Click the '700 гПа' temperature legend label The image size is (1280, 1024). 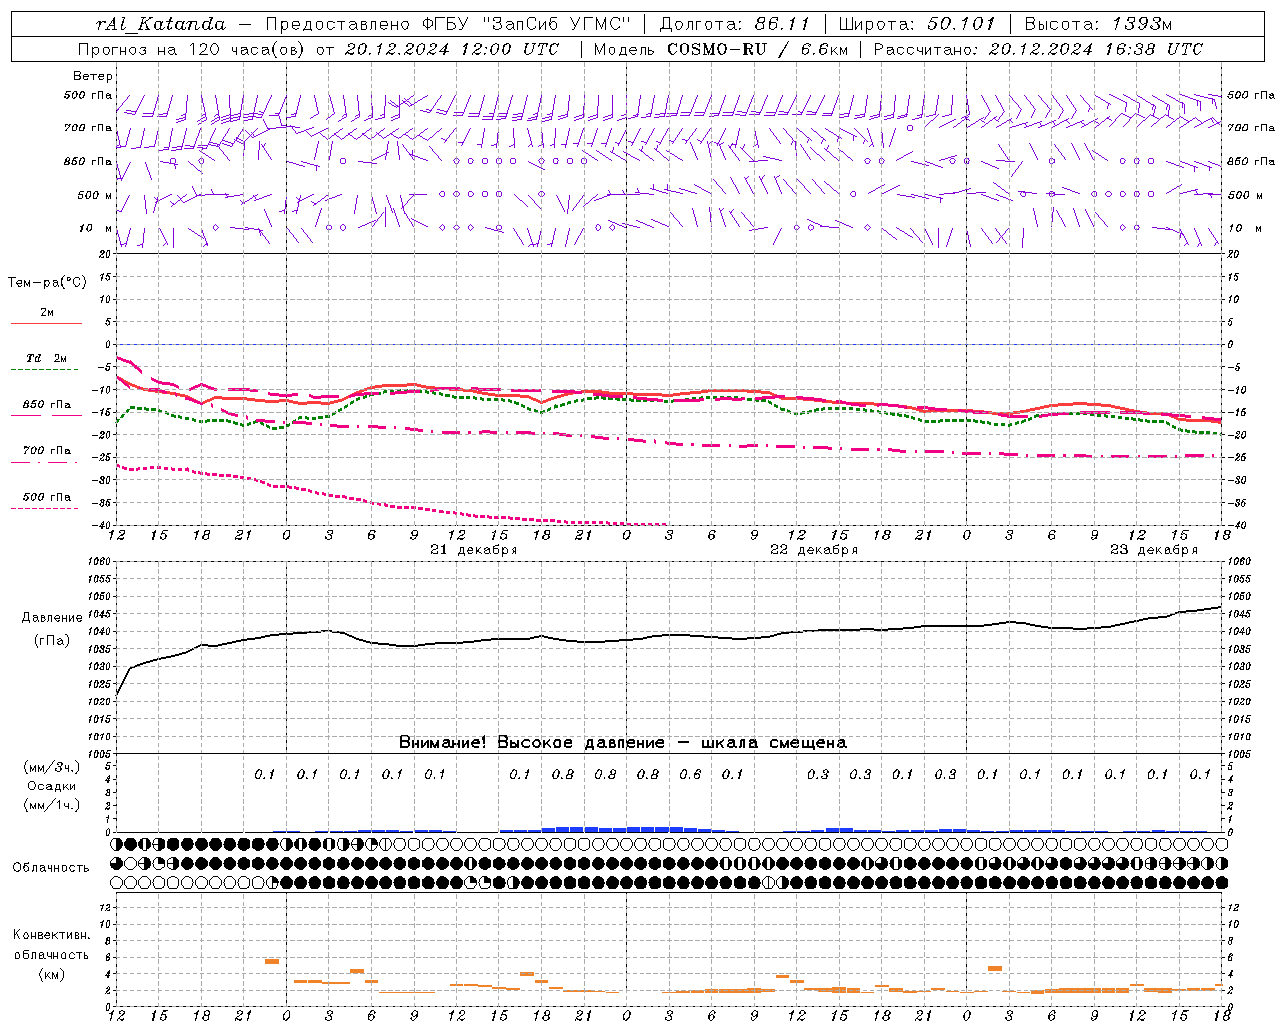tap(47, 451)
